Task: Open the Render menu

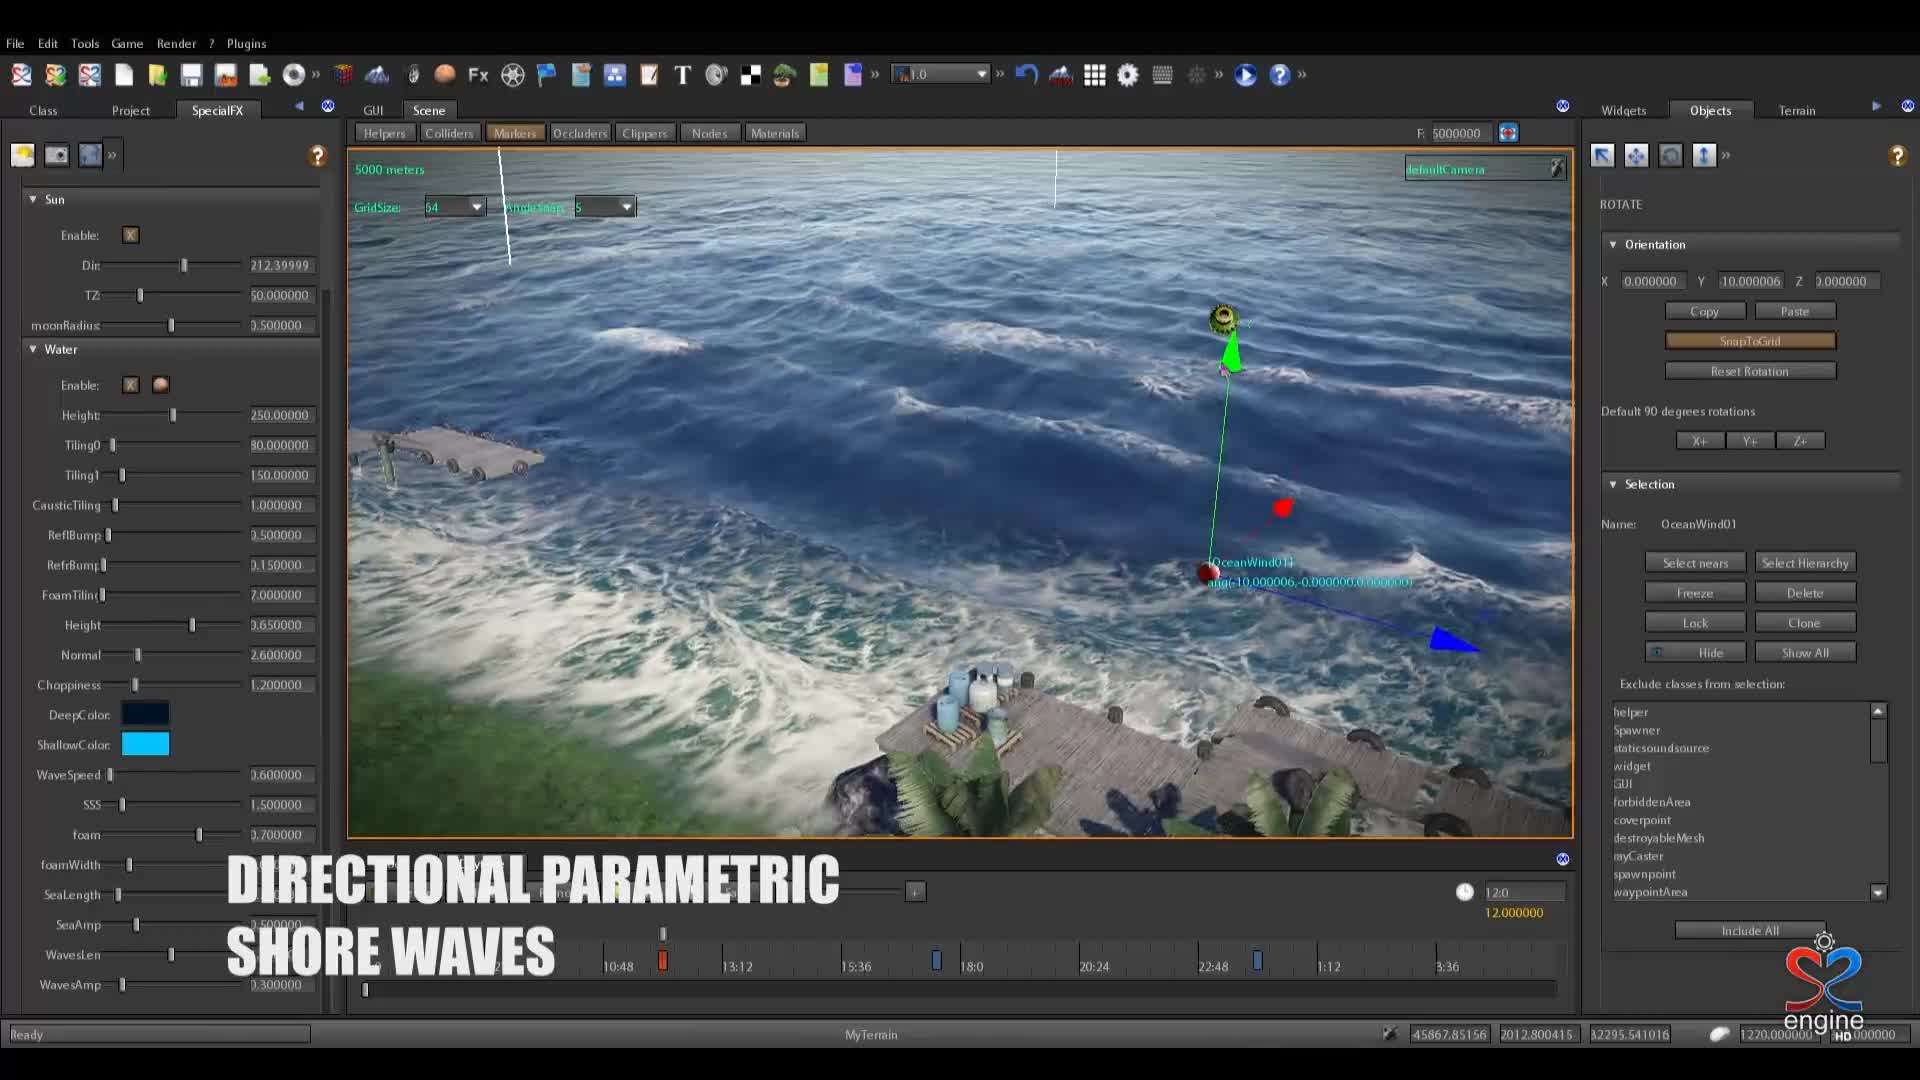Action: click(176, 43)
